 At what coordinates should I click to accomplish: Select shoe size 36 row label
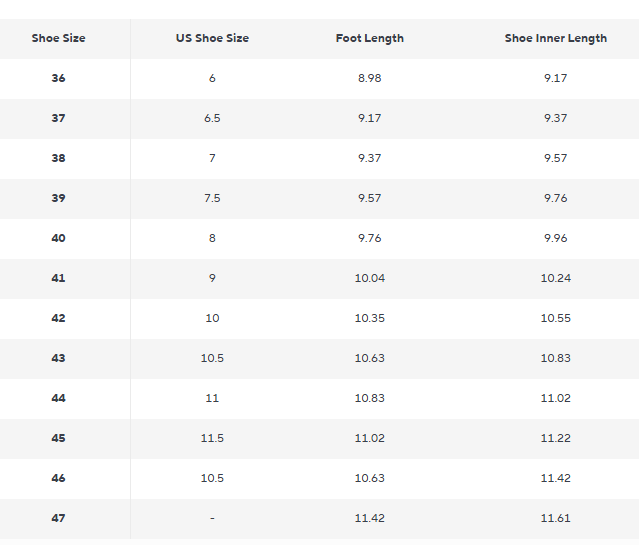58,78
